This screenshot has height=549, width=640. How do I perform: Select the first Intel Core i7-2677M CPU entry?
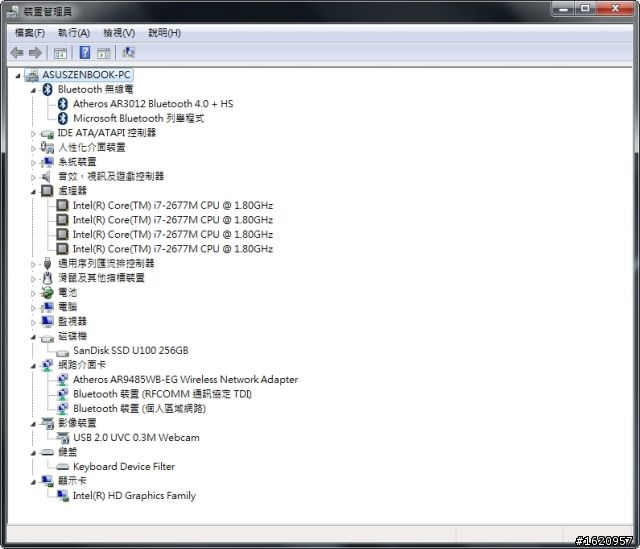coord(173,205)
